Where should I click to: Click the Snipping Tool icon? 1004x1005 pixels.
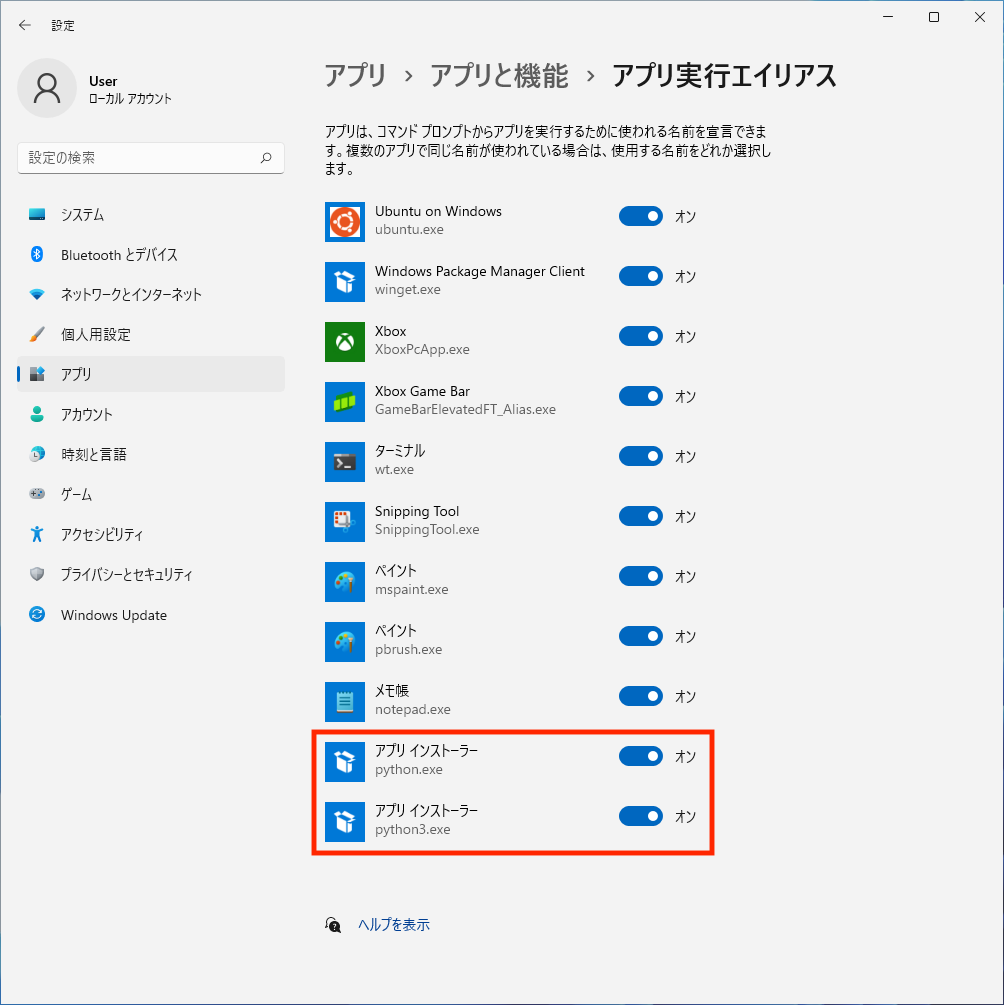(345, 521)
